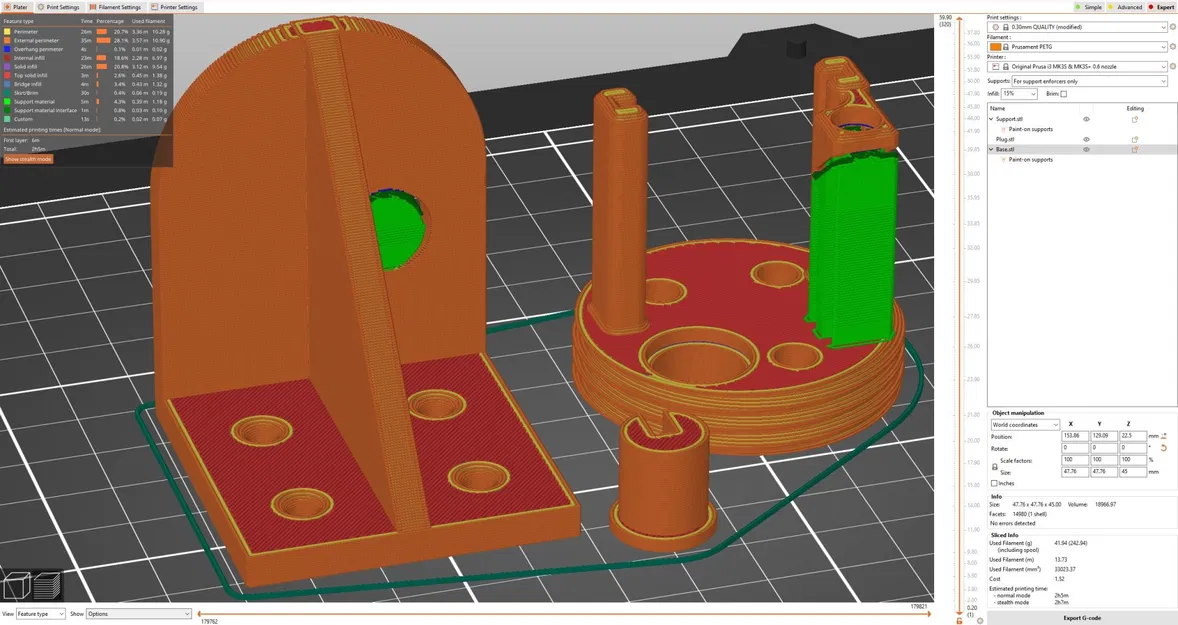Viewport: 1178px width, 625px height.
Task: Click the Overhang perimeter legend color swatch
Action: click(7, 50)
